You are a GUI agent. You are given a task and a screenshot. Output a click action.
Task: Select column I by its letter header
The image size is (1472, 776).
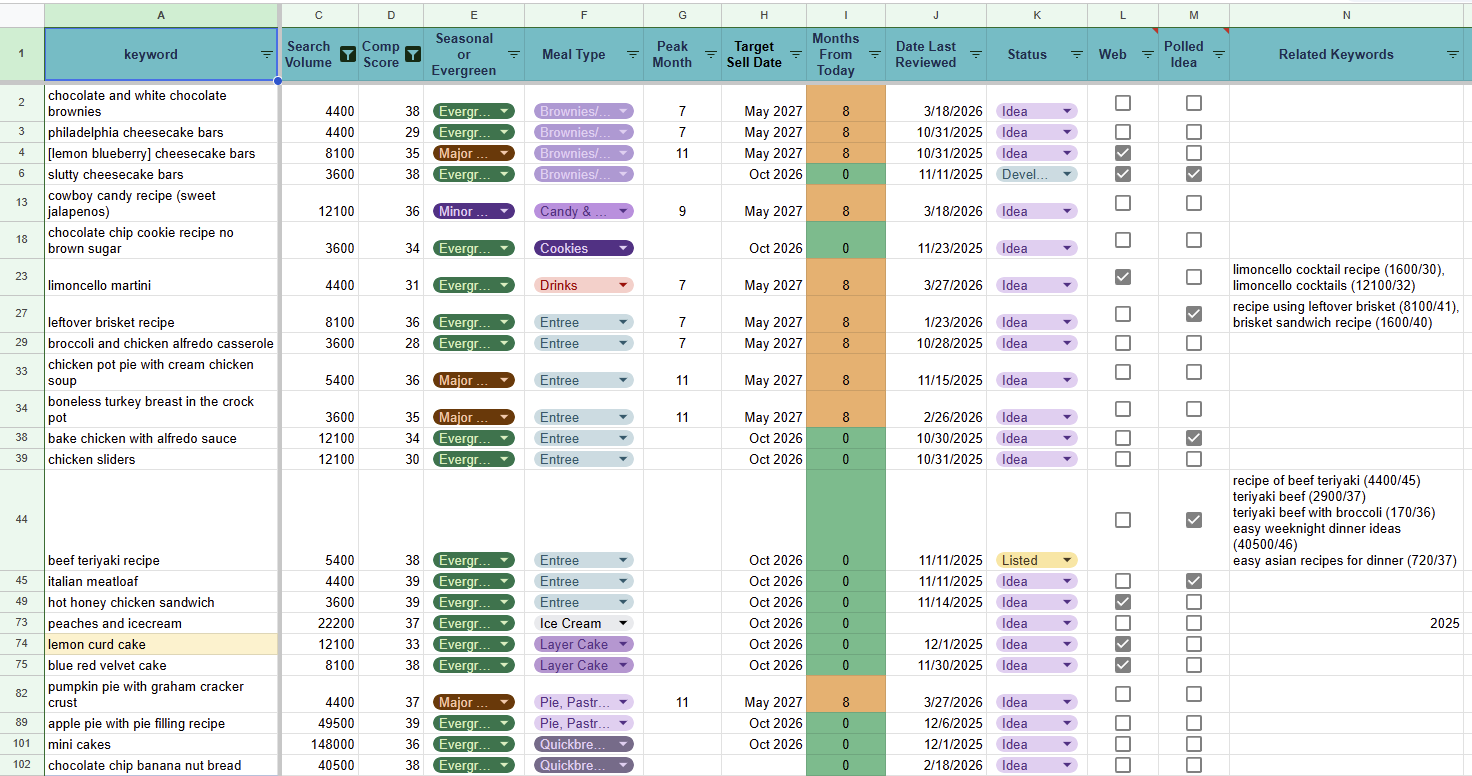[846, 15]
